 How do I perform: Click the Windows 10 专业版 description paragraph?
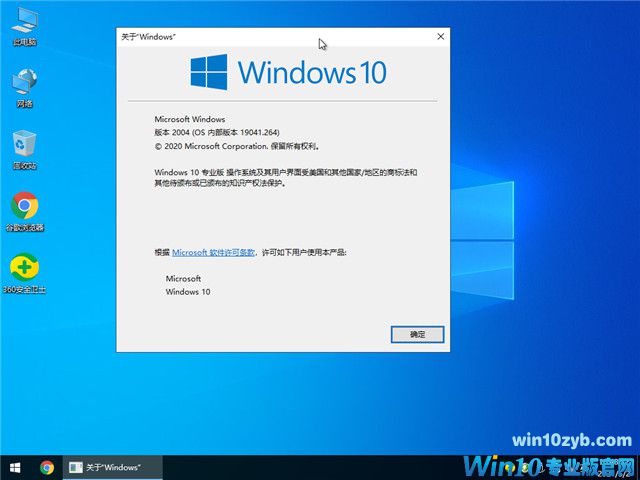(x=286, y=178)
